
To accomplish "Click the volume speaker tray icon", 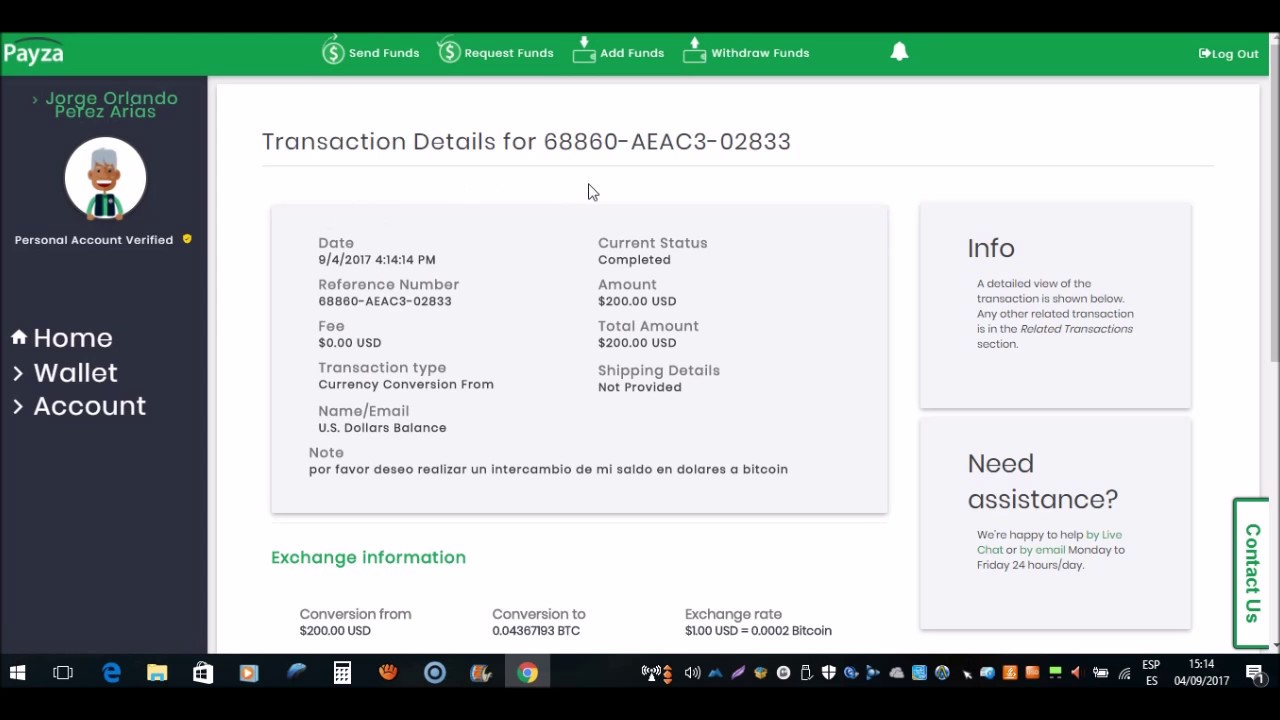I will (x=692, y=673).
